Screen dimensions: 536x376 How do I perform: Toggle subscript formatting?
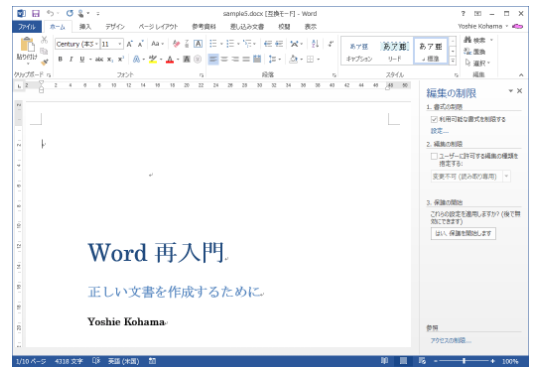point(110,59)
